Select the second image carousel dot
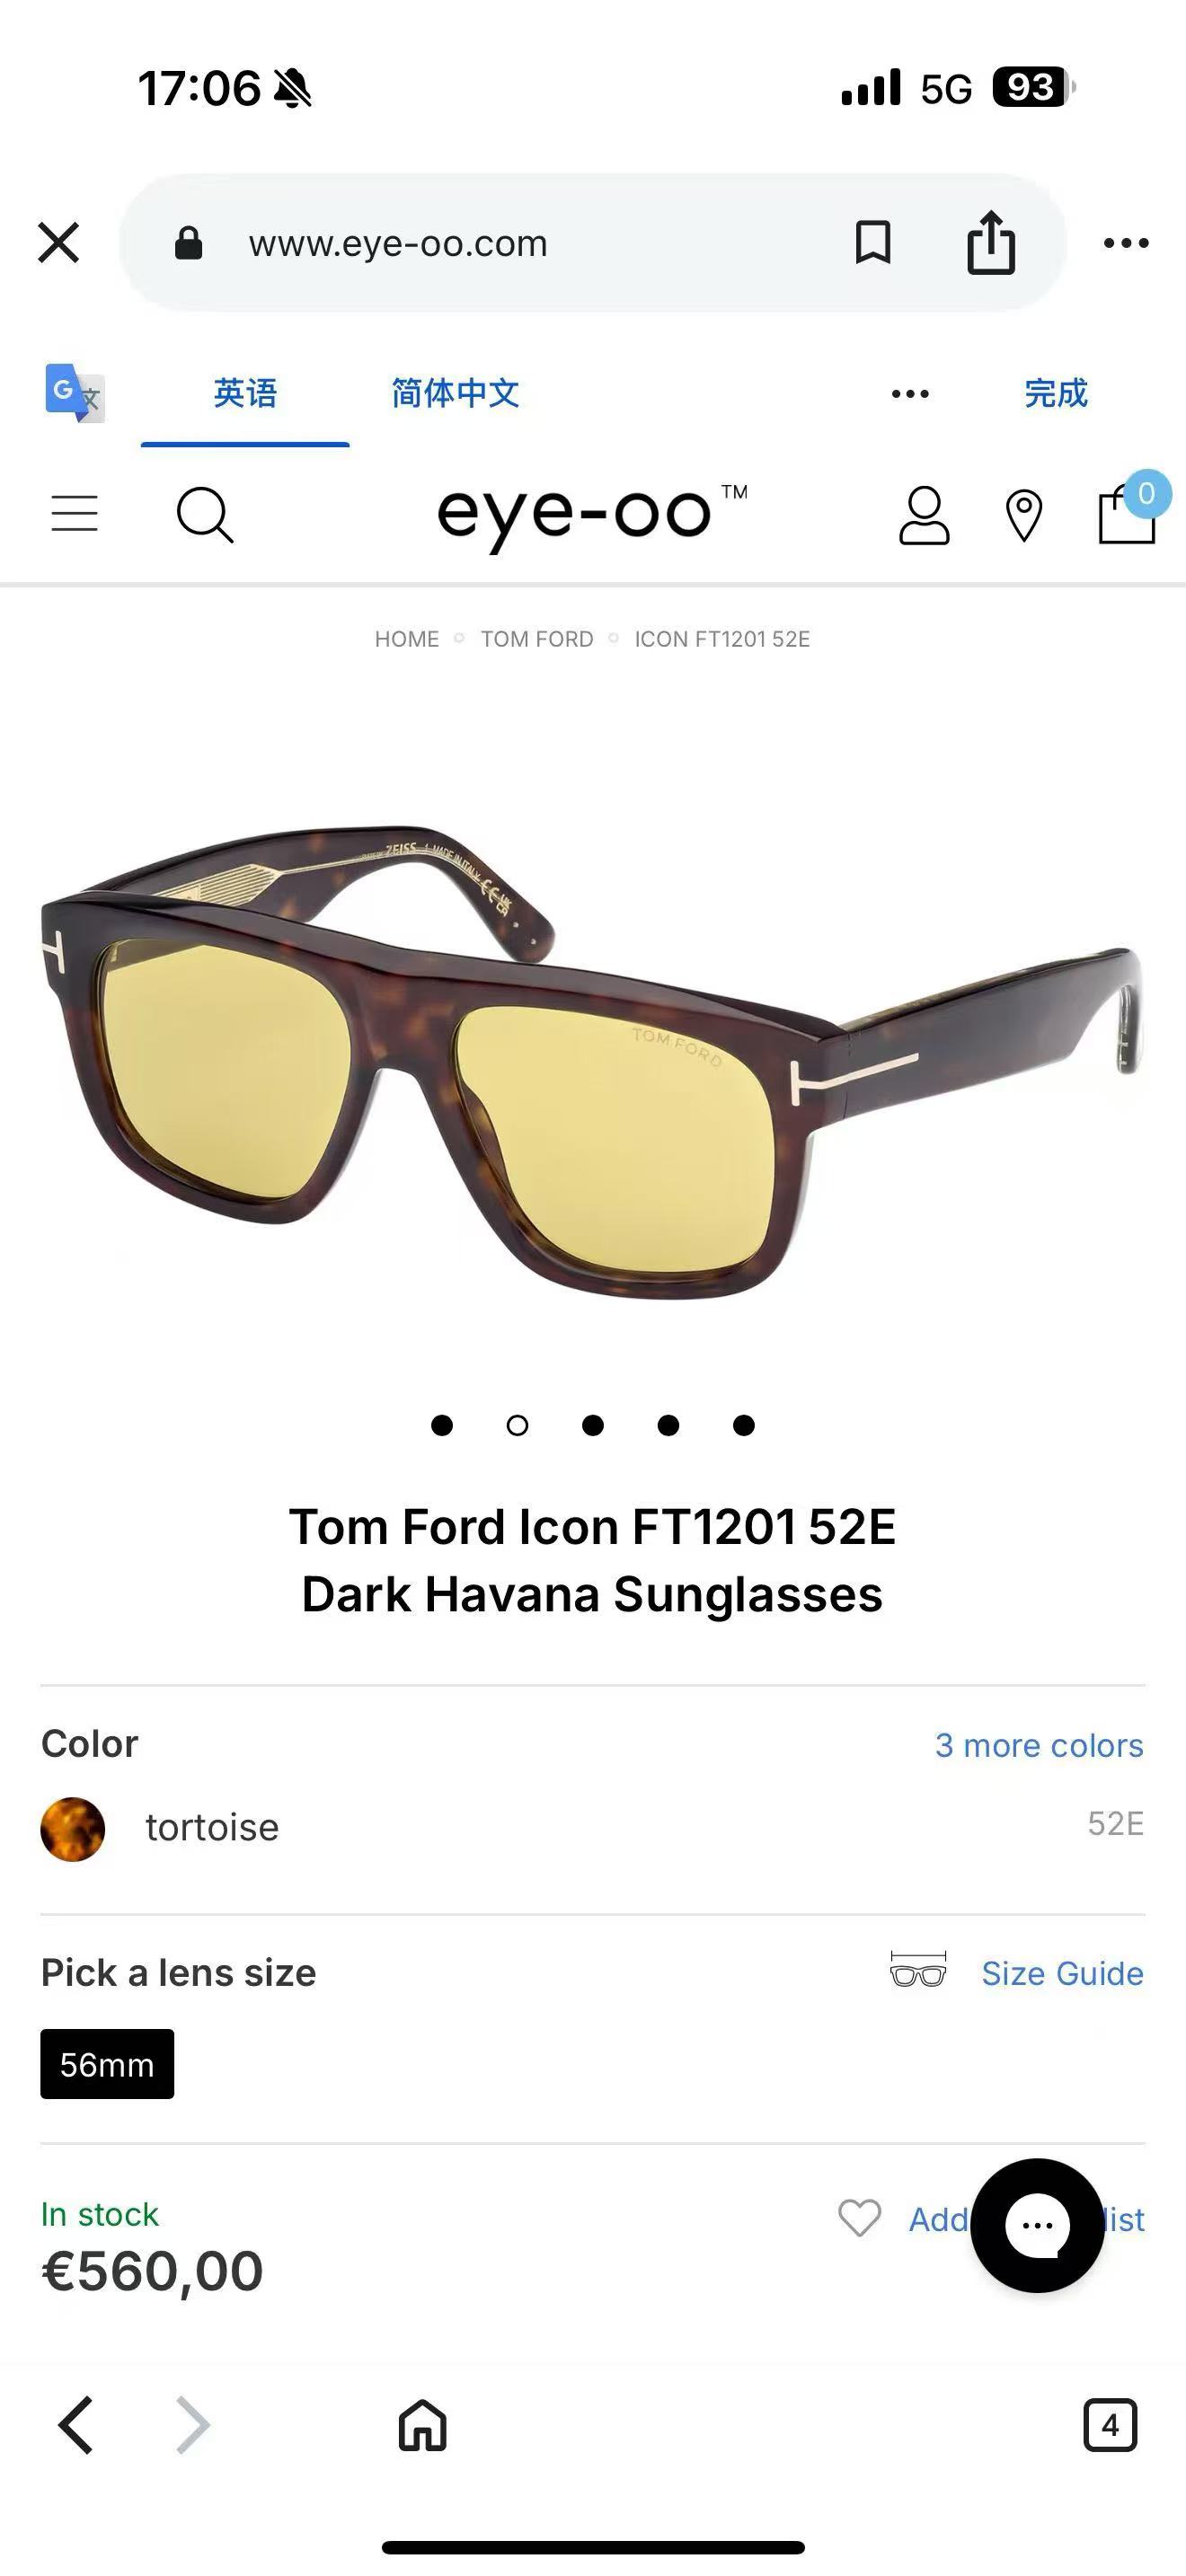Image resolution: width=1186 pixels, height=2576 pixels. (x=517, y=1425)
